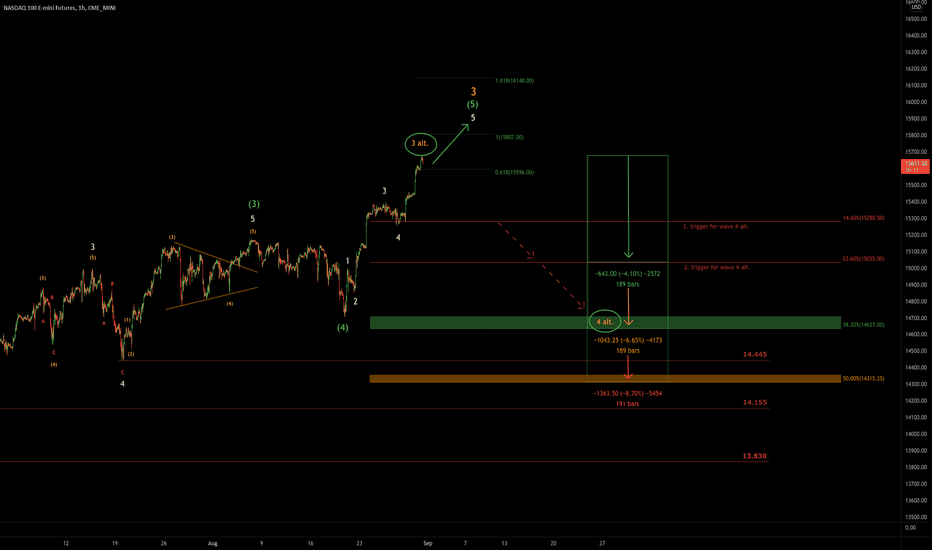Click the '16' date on time axis
932x550 pixels.
[x=310, y=543]
